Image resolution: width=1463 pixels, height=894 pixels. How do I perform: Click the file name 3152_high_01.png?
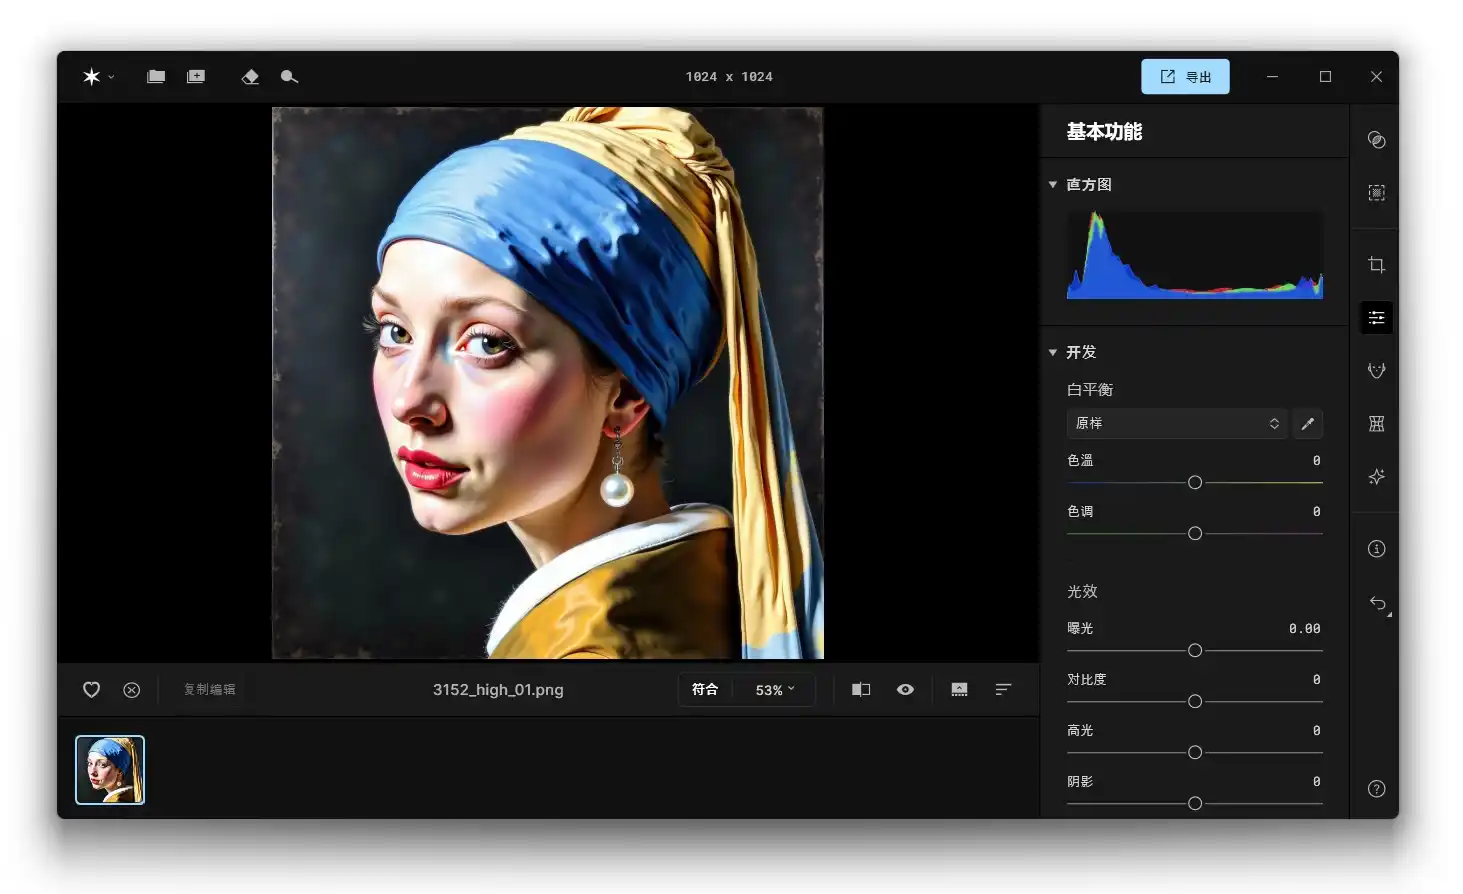tap(498, 690)
